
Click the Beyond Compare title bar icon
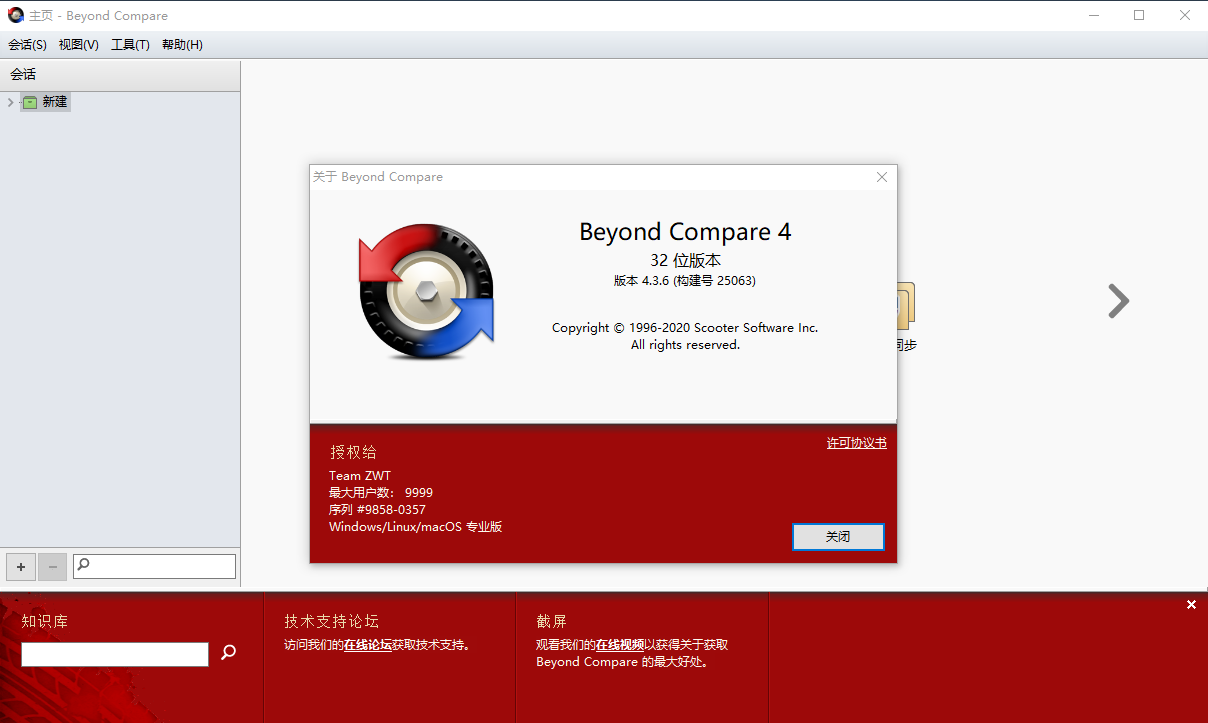[x=16, y=15]
